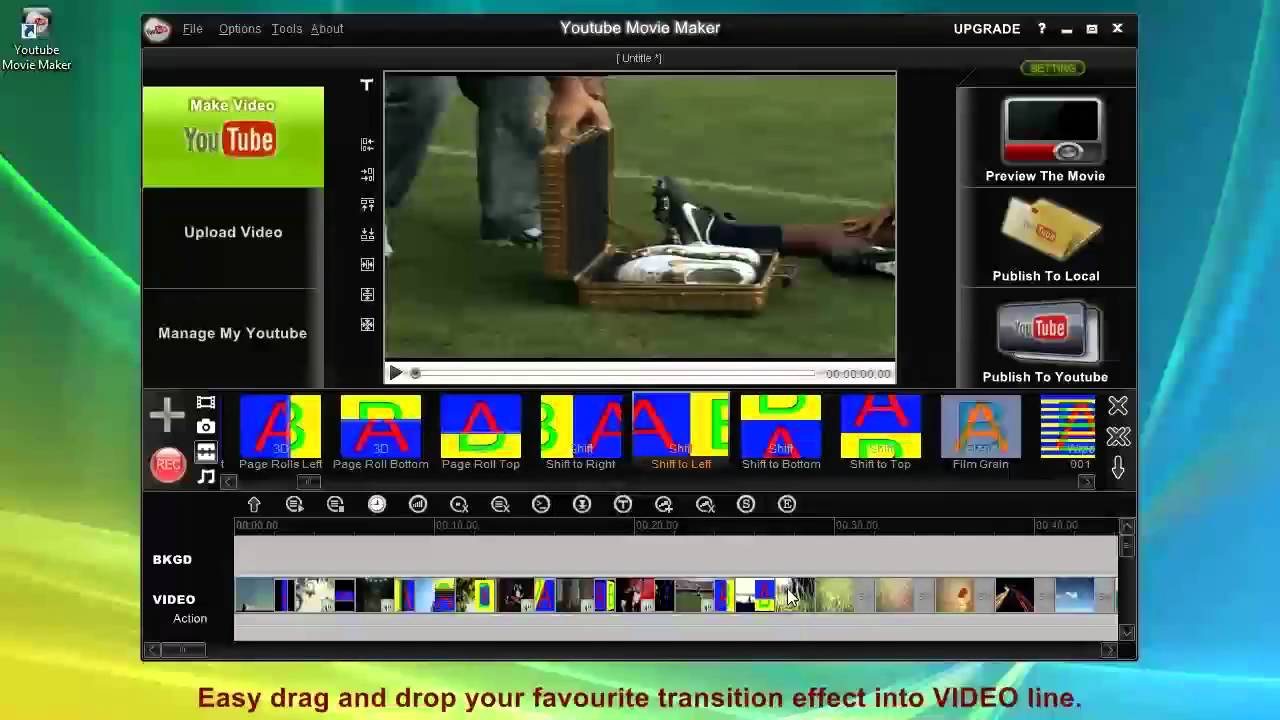
Task: Click transition list scroll-left arrow
Action: (x=229, y=482)
